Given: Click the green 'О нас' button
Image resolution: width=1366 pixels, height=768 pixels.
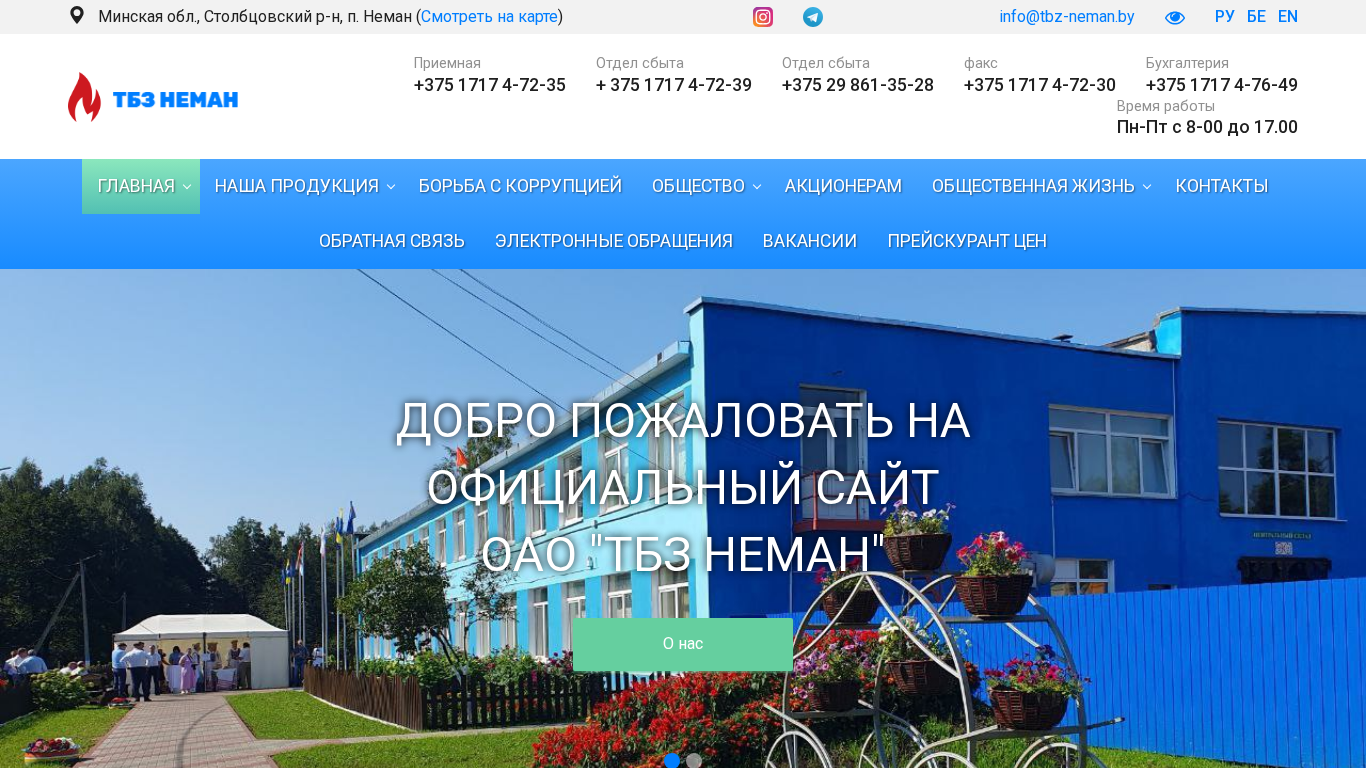Looking at the screenshot, I should (683, 644).
